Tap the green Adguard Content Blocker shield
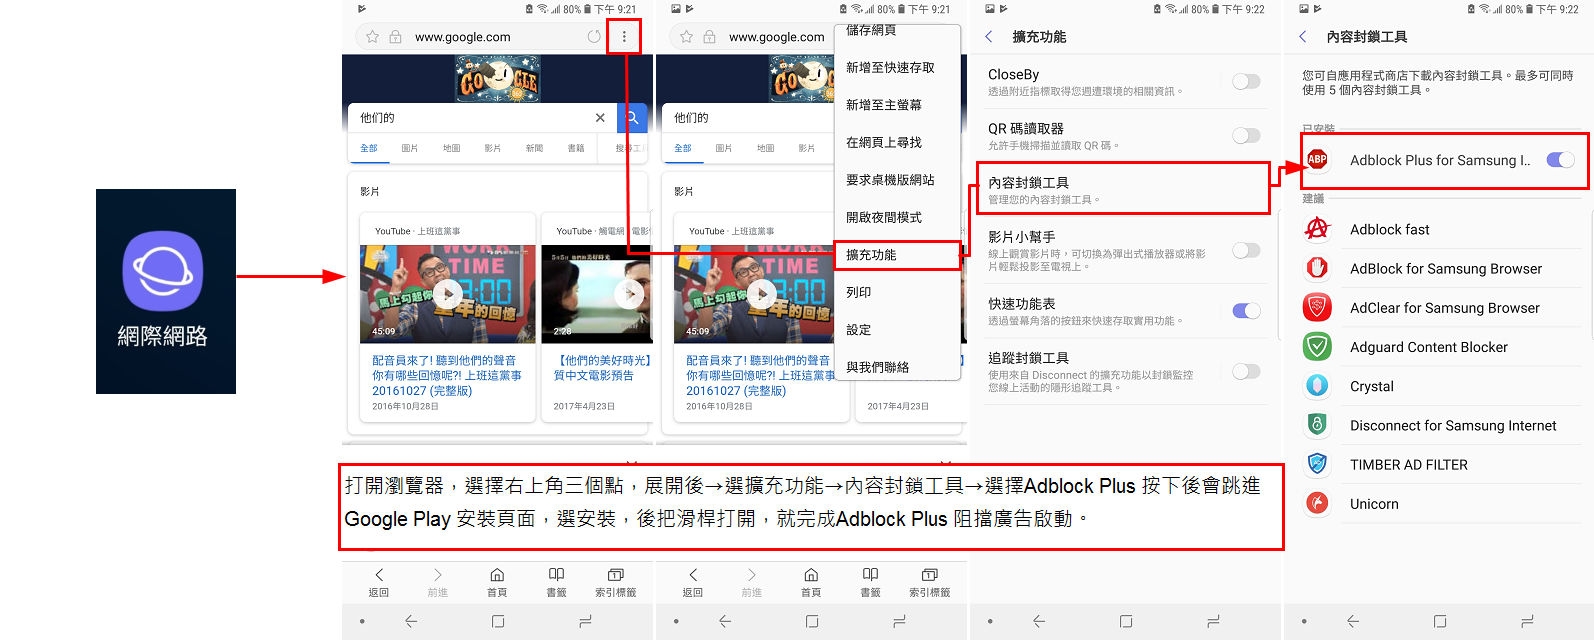Viewport: 1594px width, 642px height. [1317, 347]
